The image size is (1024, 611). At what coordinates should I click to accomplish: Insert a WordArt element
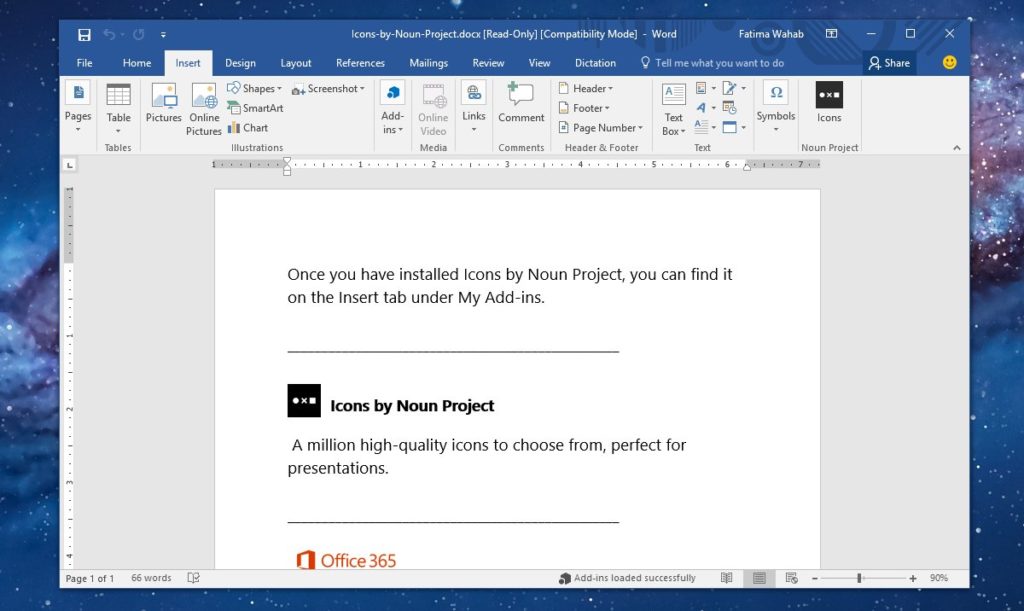[703, 107]
